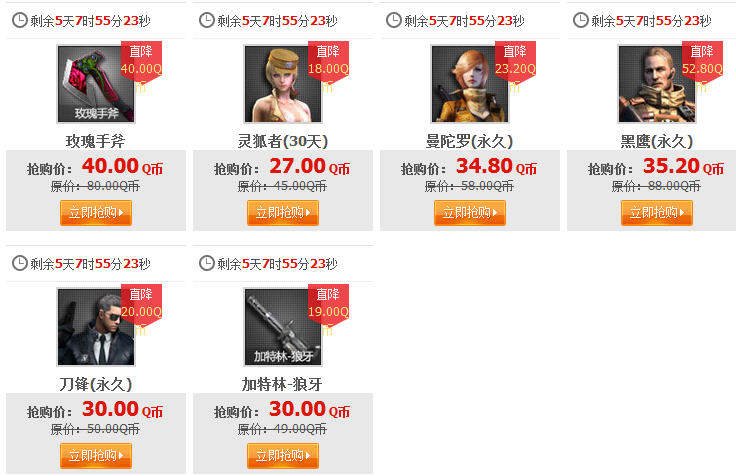Screen dimensions: 736x476
Task: Hit 立即抢购 for 黑鹰(永久)
Action: point(657,213)
